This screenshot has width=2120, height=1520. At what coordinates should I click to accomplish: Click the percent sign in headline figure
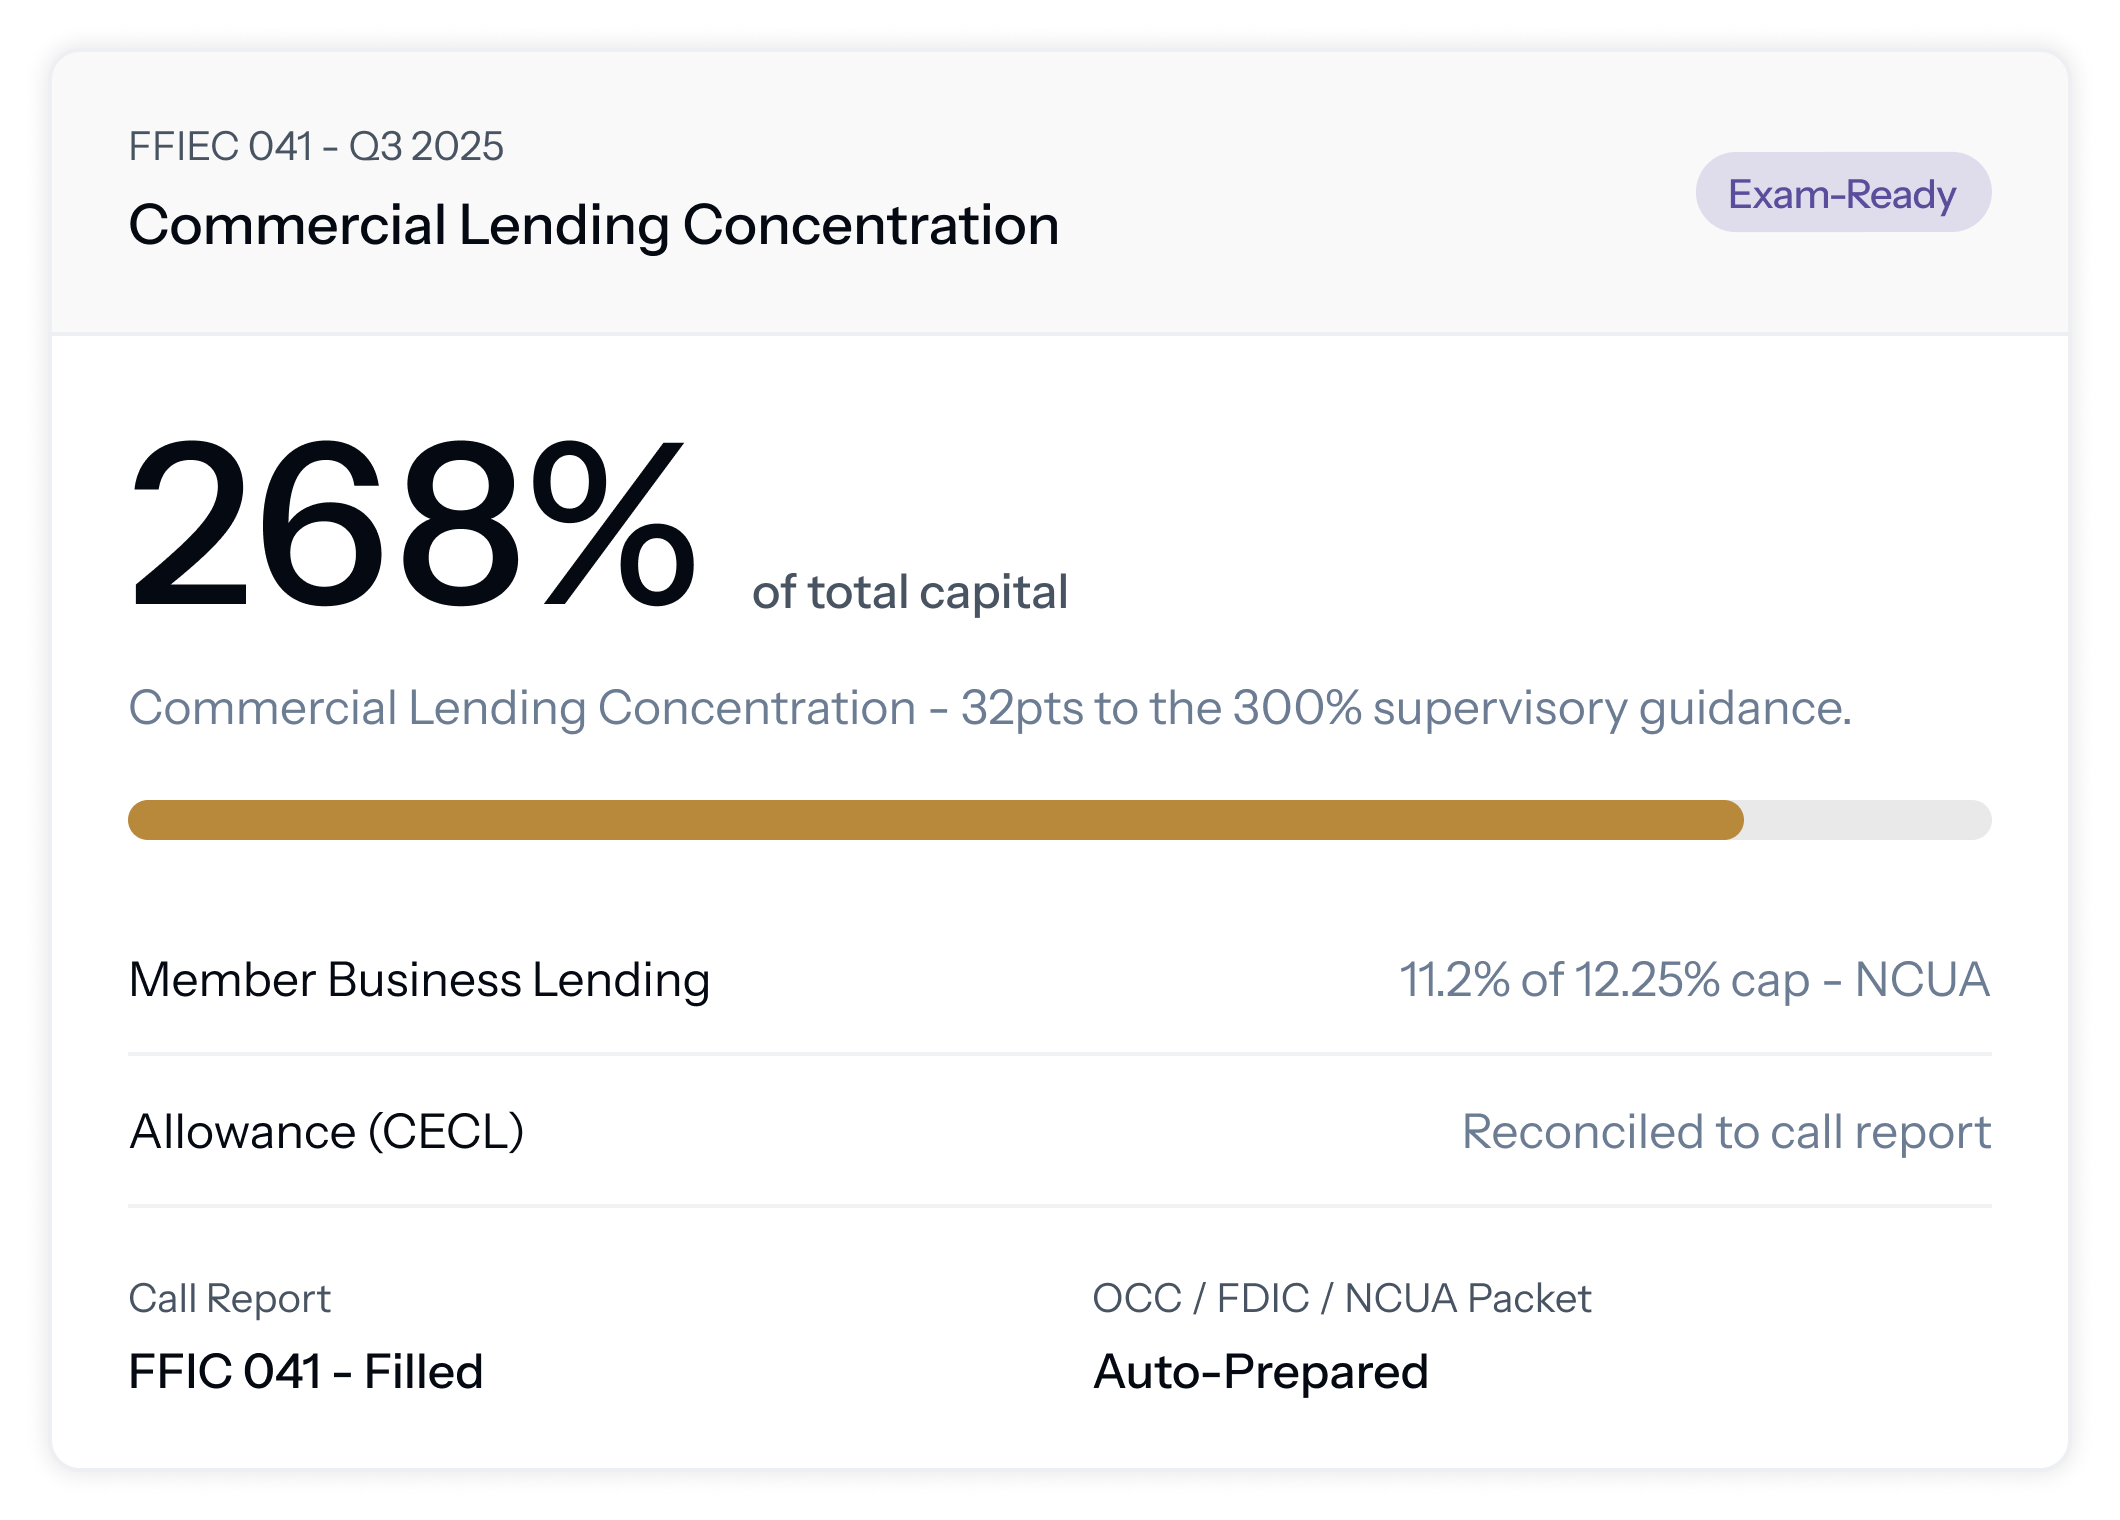click(x=614, y=524)
